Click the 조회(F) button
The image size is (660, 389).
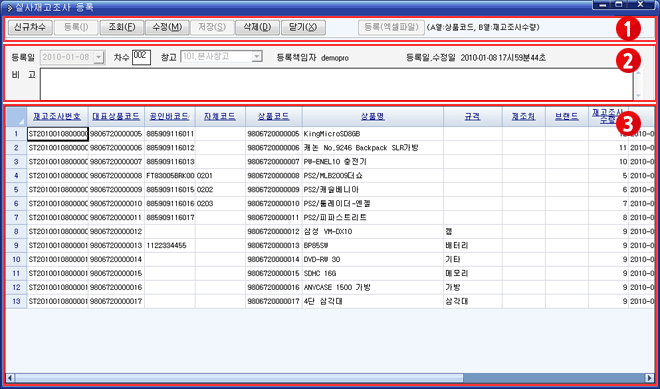122,27
